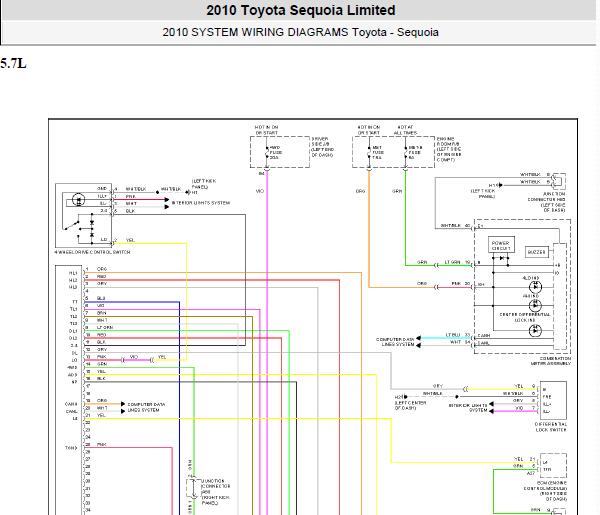Viewport: 600px width, 515px height.
Task: Click 'HOT AT ALL TIMES' header label
Action: pos(406,130)
